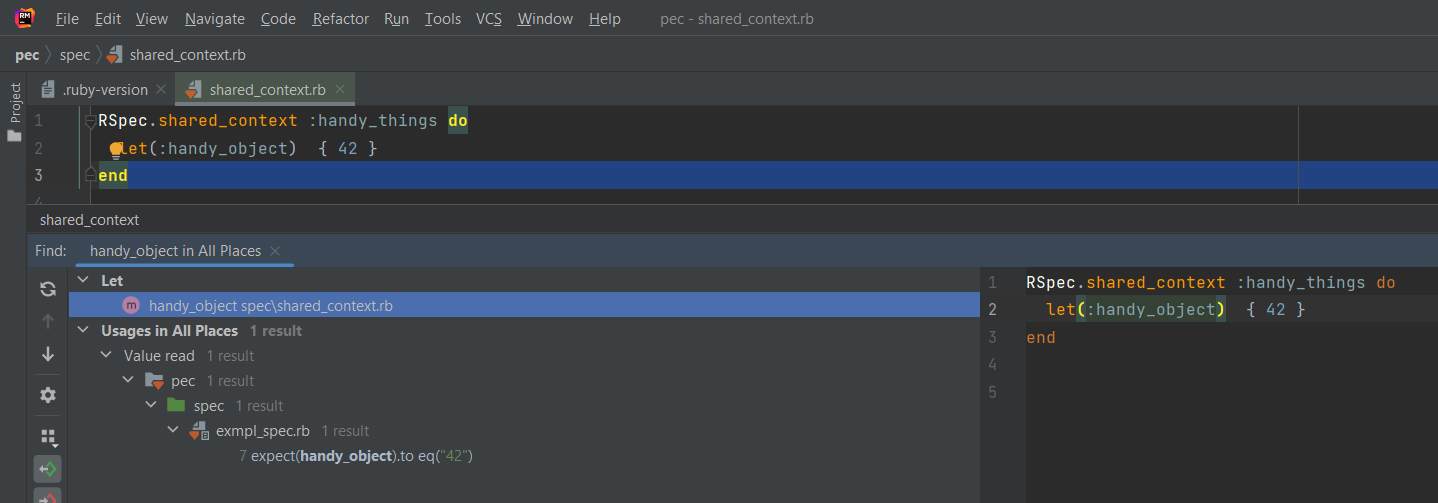This screenshot has width=1438, height=503.
Task: Close the shared_context.rb editor tab
Action: click(342, 89)
